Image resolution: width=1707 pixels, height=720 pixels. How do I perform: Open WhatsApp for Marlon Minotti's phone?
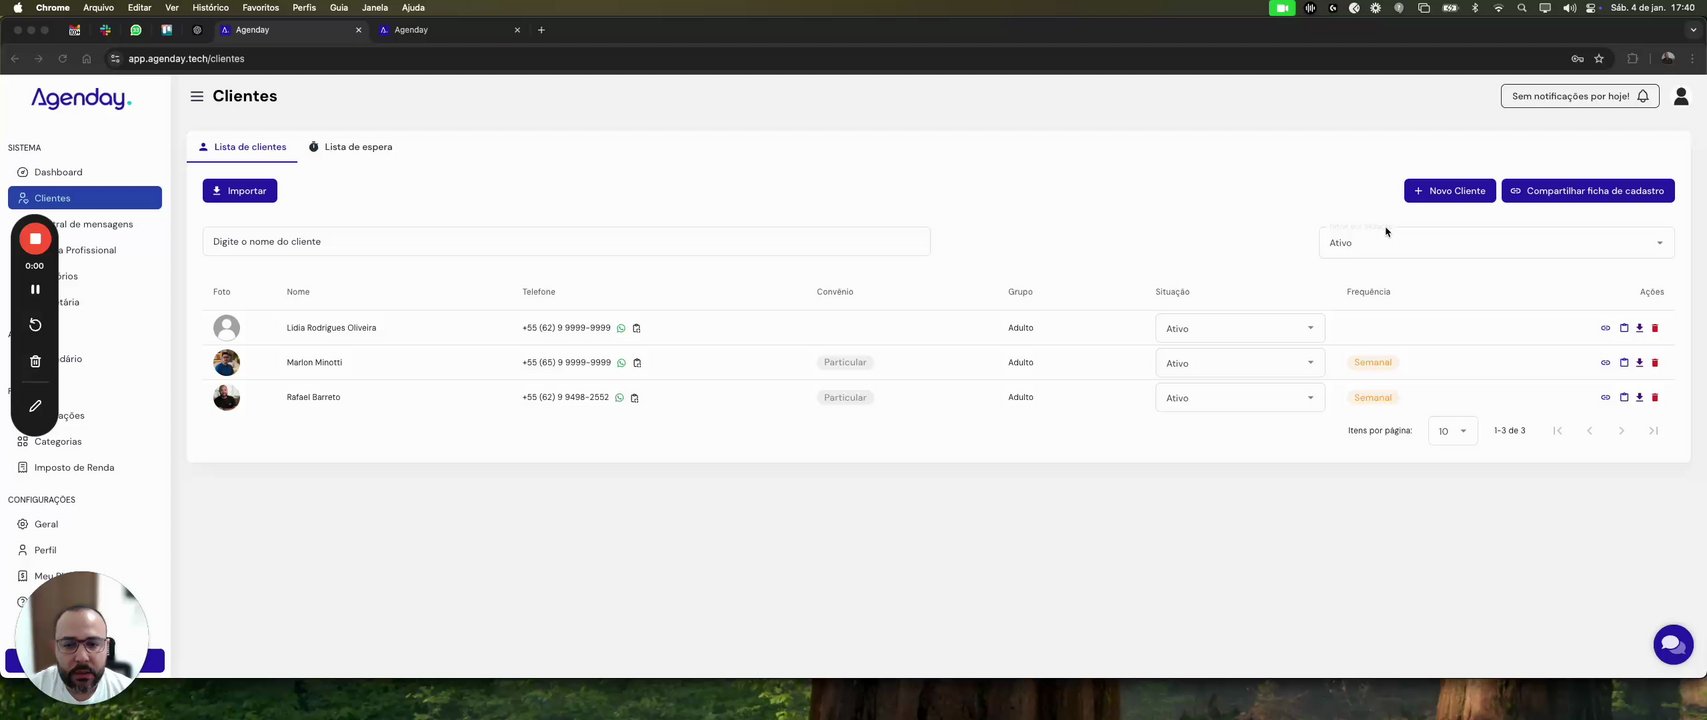[x=621, y=363]
